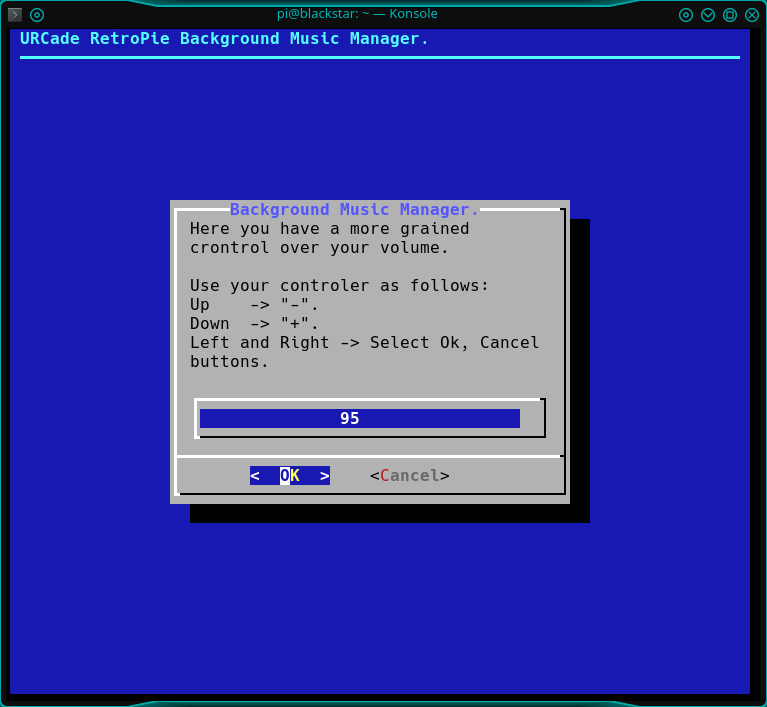Maximize the Konsole window
Image resolution: width=767 pixels, height=707 pixels.
click(x=730, y=15)
